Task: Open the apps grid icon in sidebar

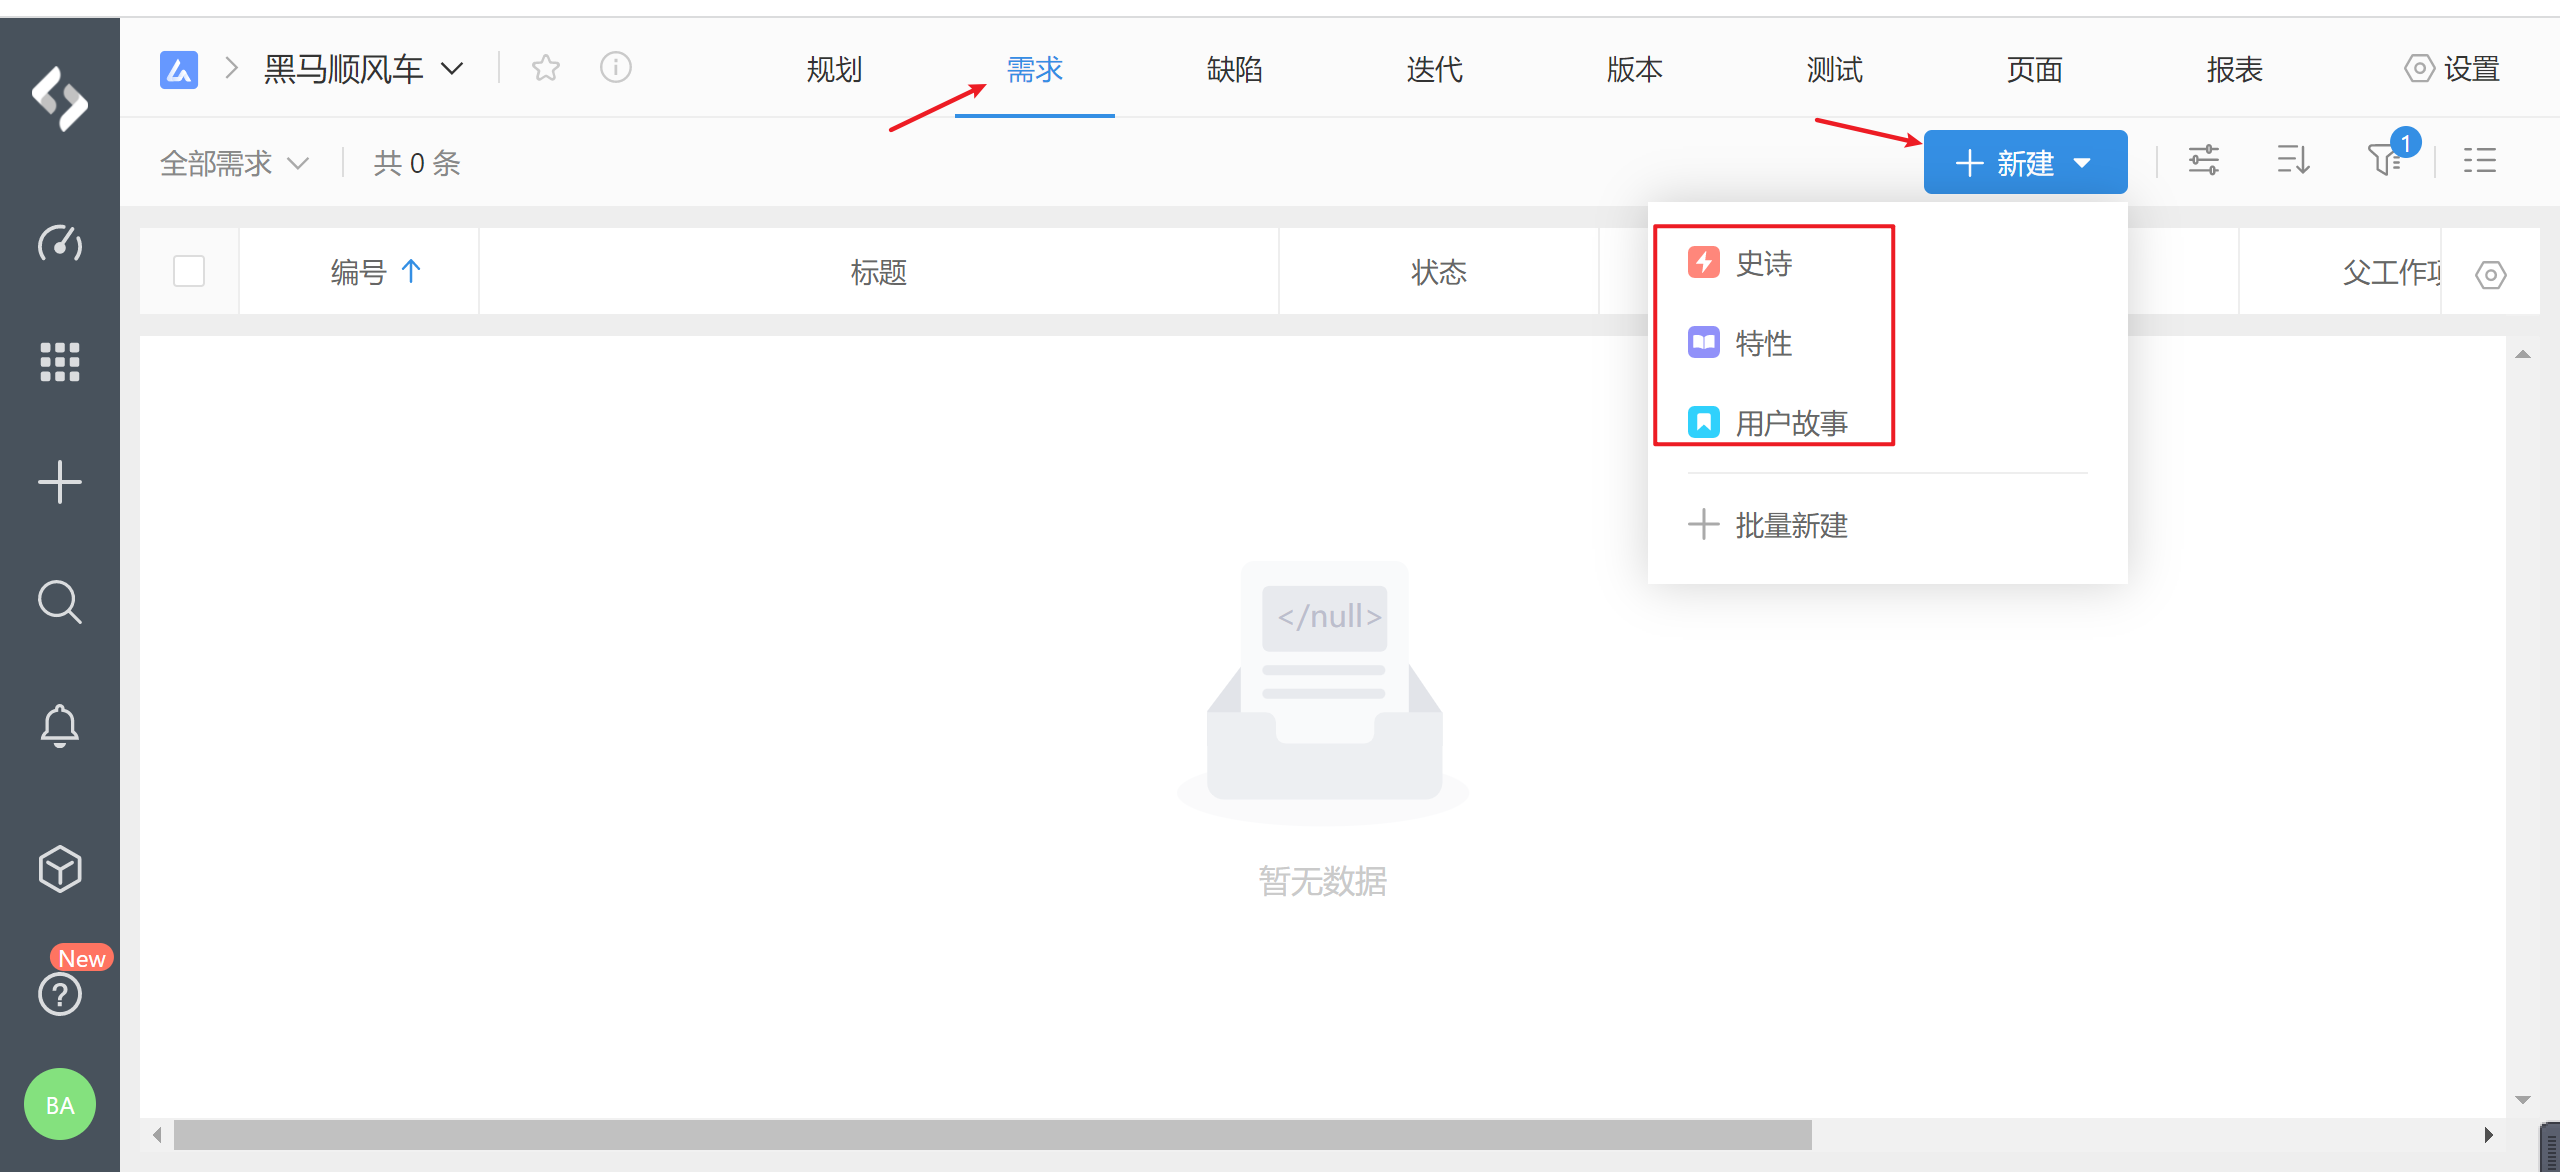Action: (60, 361)
